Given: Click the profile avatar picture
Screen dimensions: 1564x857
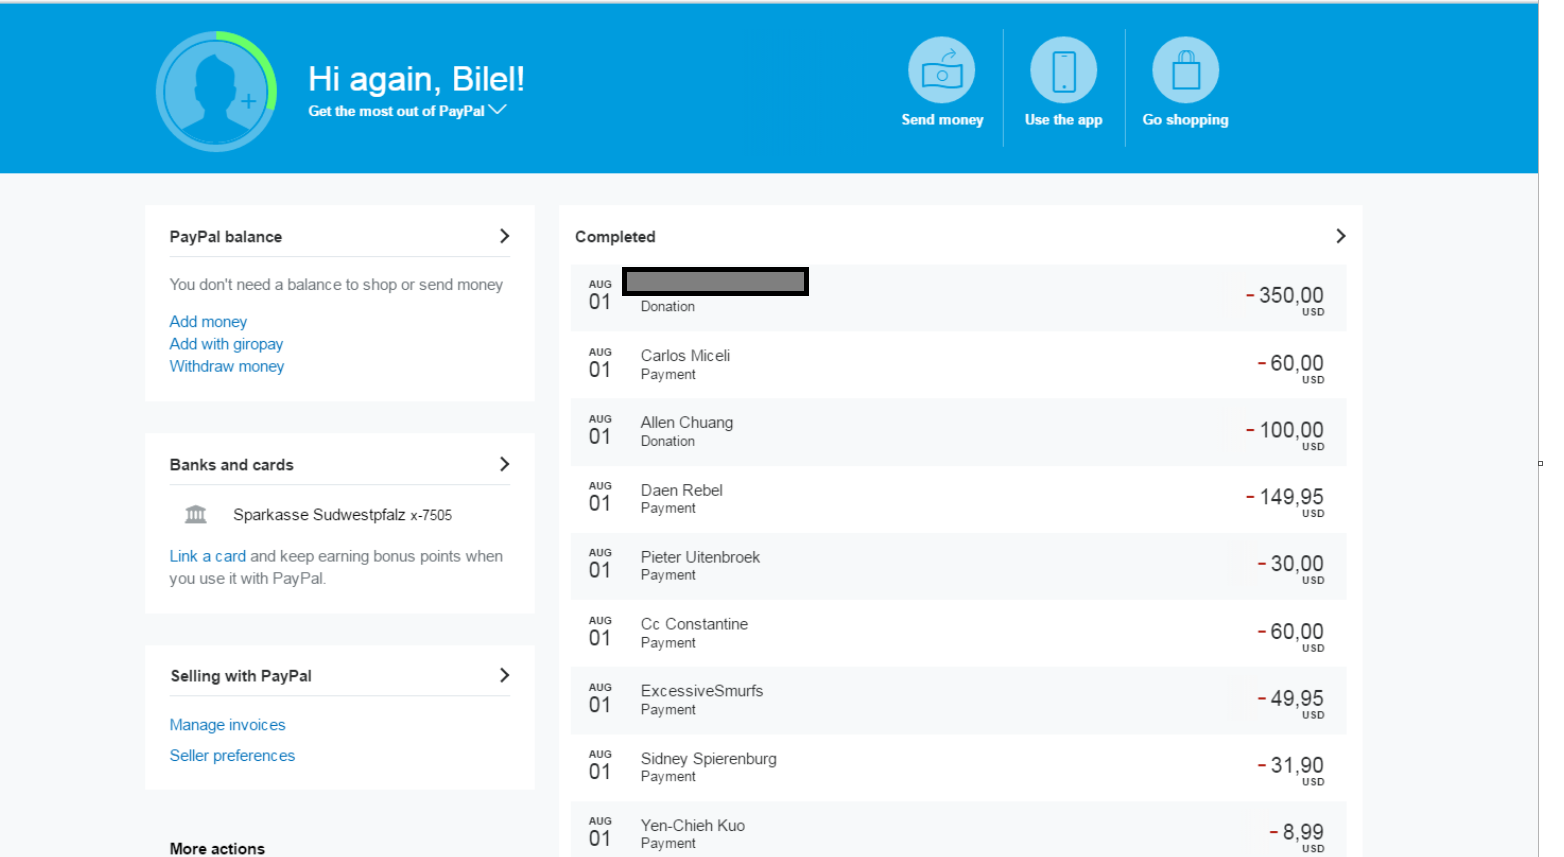Looking at the screenshot, I should (216, 92).
